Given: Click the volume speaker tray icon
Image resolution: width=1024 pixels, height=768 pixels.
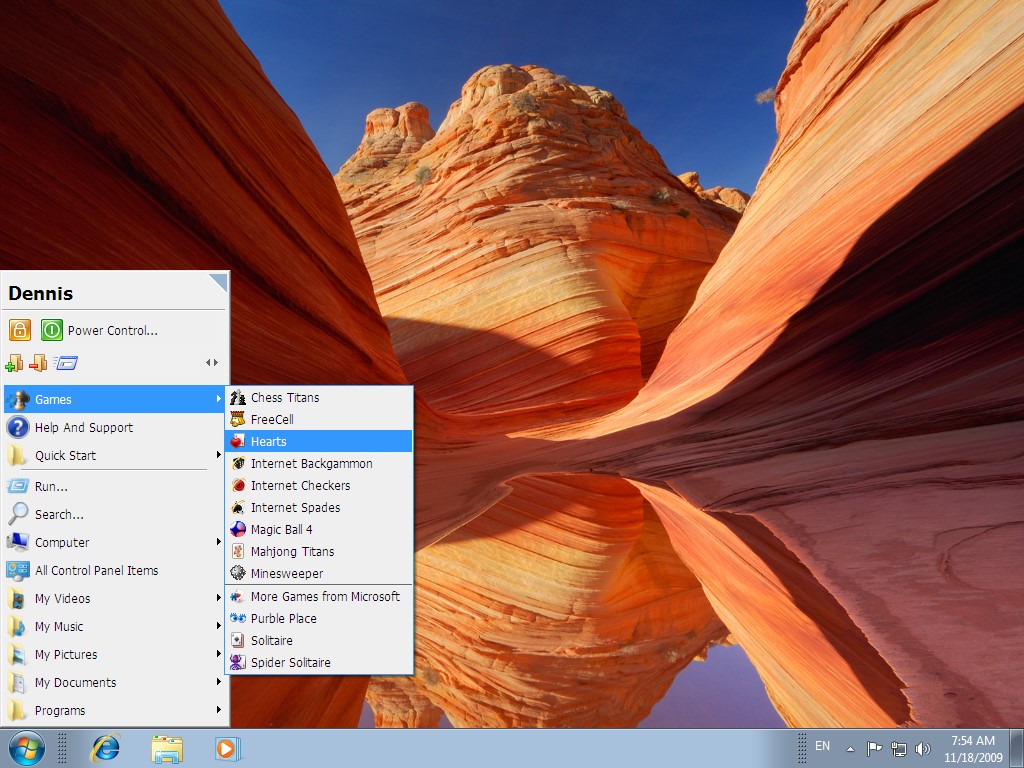Looking at the screenshot, I should (x=922, y=748).
